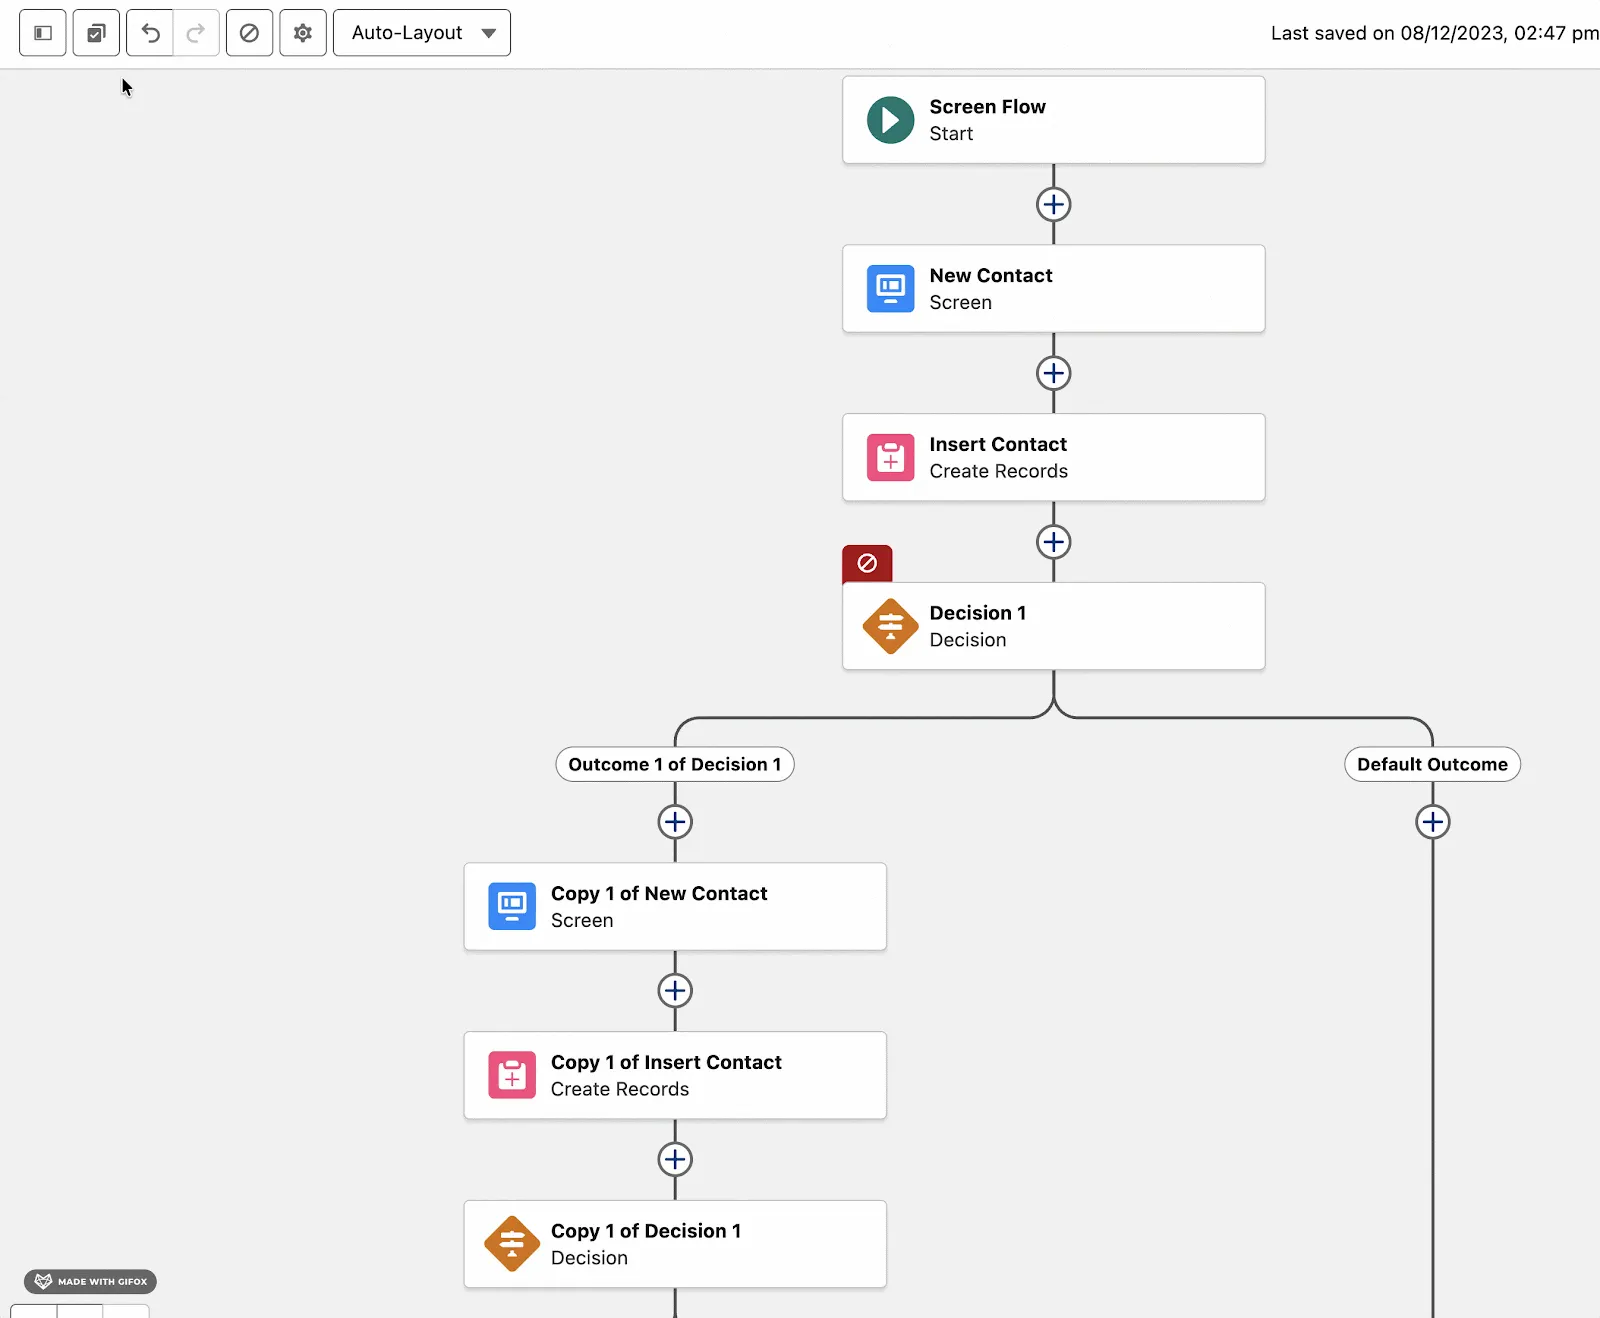Select the New Contact screen icon
The height and width of the screenshot is (1318, 1600).
pyautogui.click(x=890, y=289)
